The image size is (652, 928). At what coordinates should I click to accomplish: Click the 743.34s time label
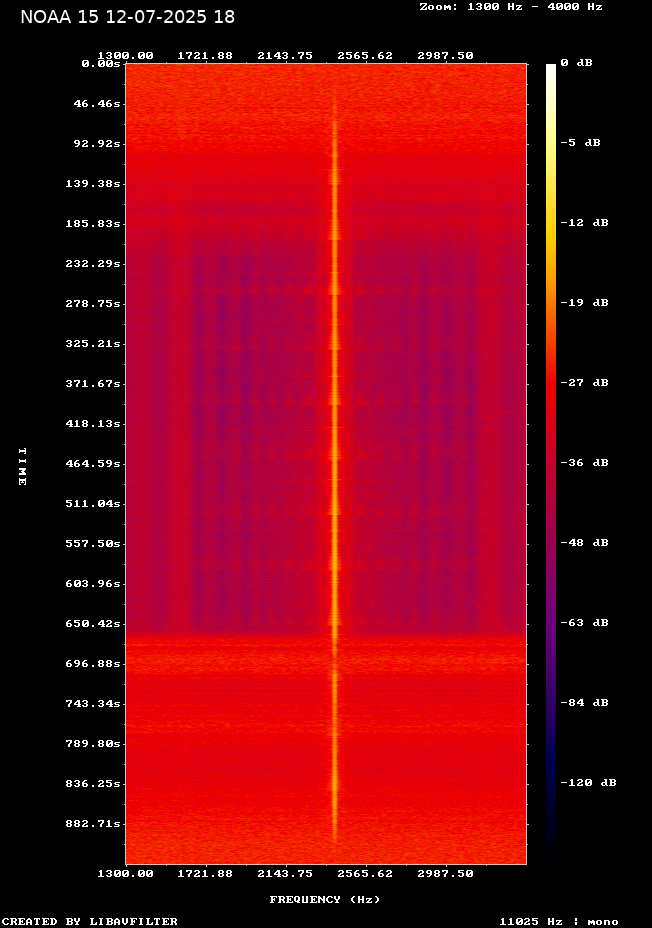(93, 704)
